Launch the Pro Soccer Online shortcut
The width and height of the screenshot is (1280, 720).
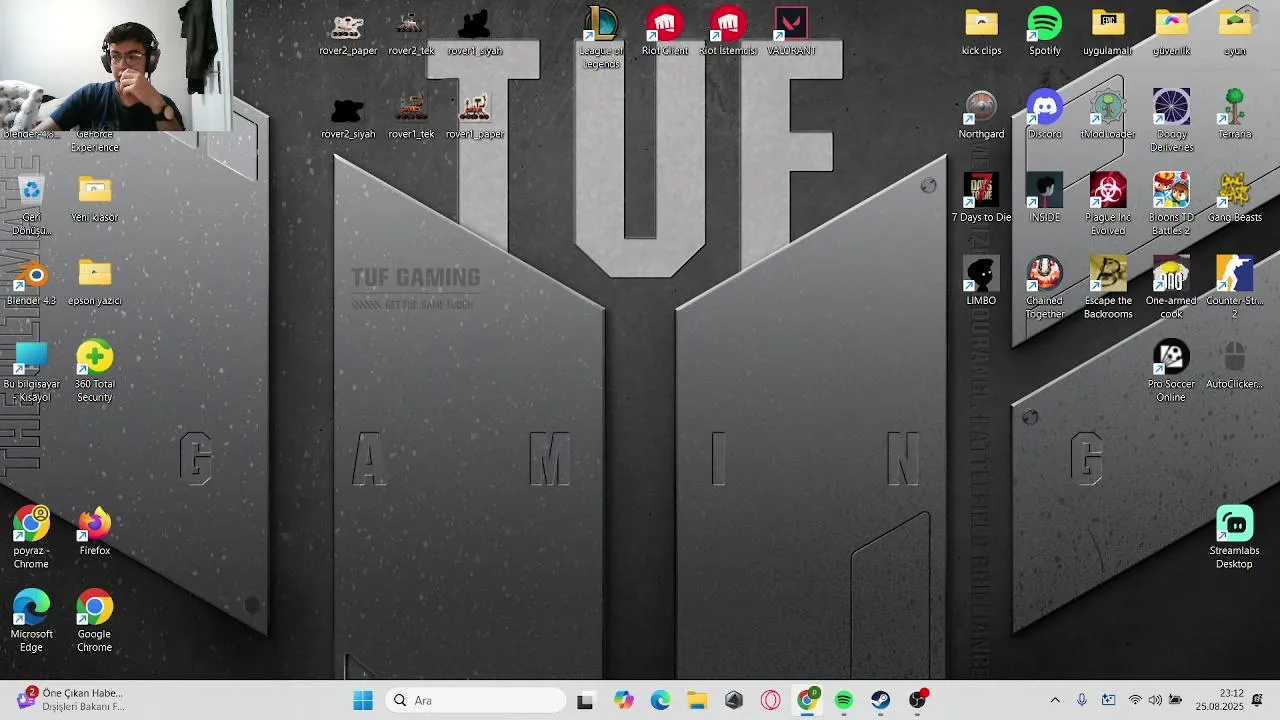(x=1171, y=372)
